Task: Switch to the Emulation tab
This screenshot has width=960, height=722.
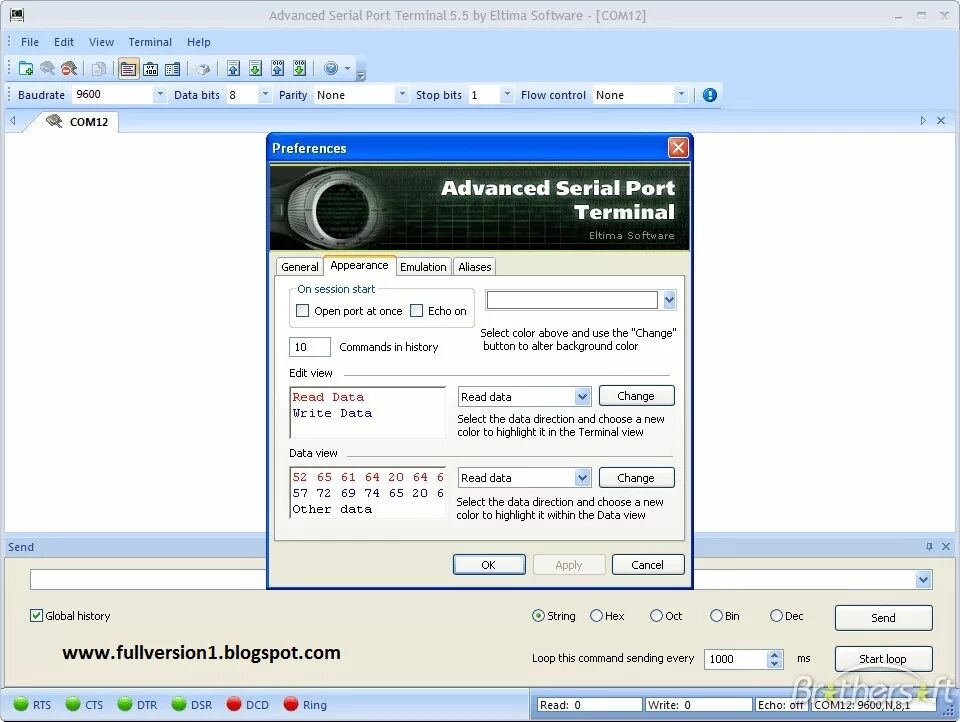Action: [423, 266]
